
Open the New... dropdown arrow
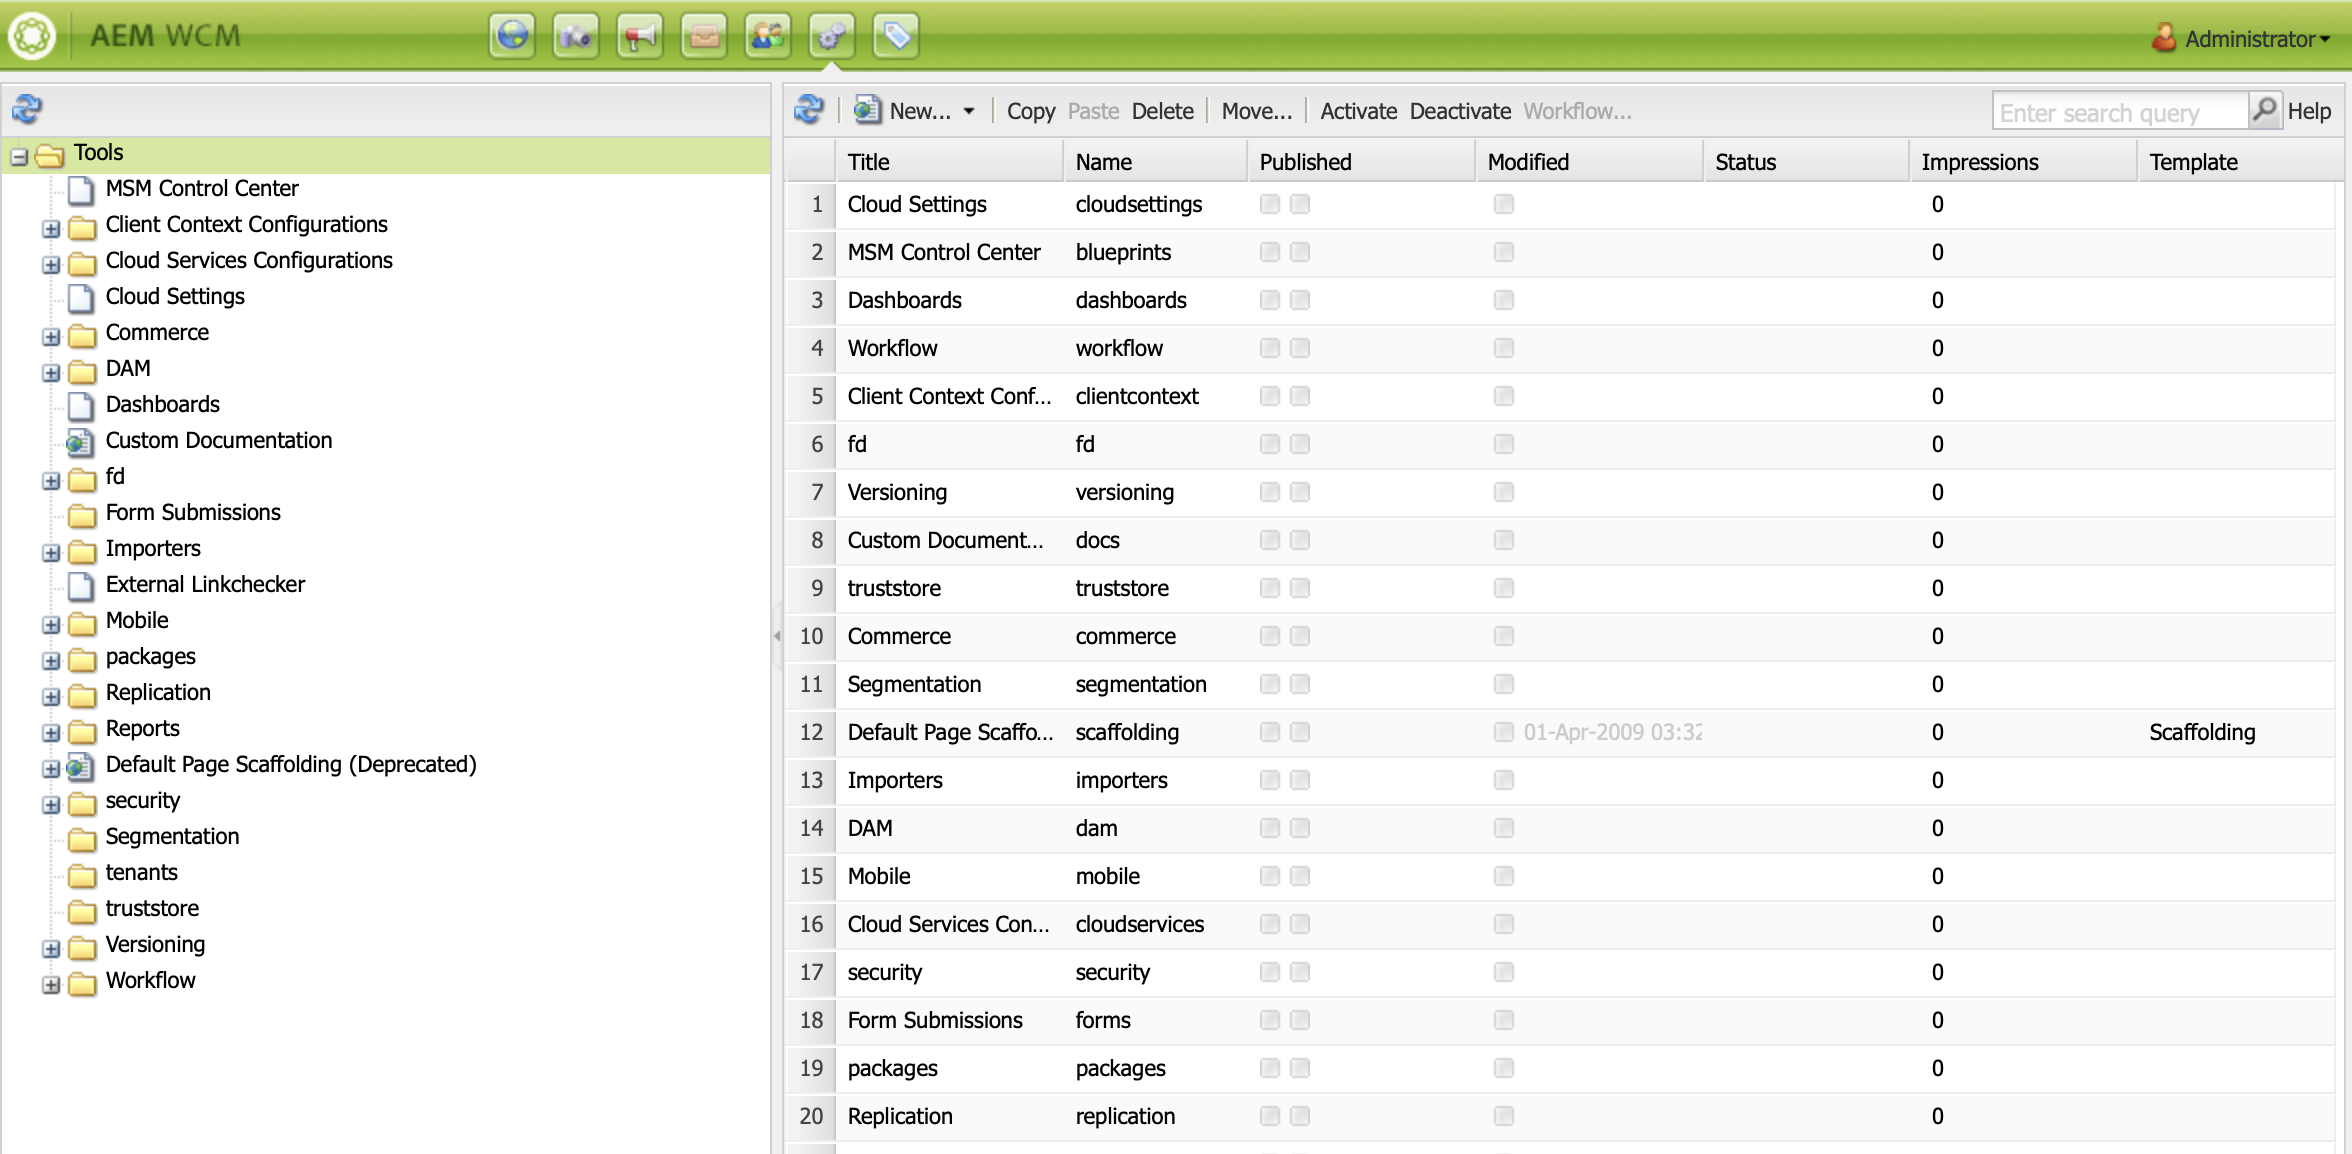point(969,111)
